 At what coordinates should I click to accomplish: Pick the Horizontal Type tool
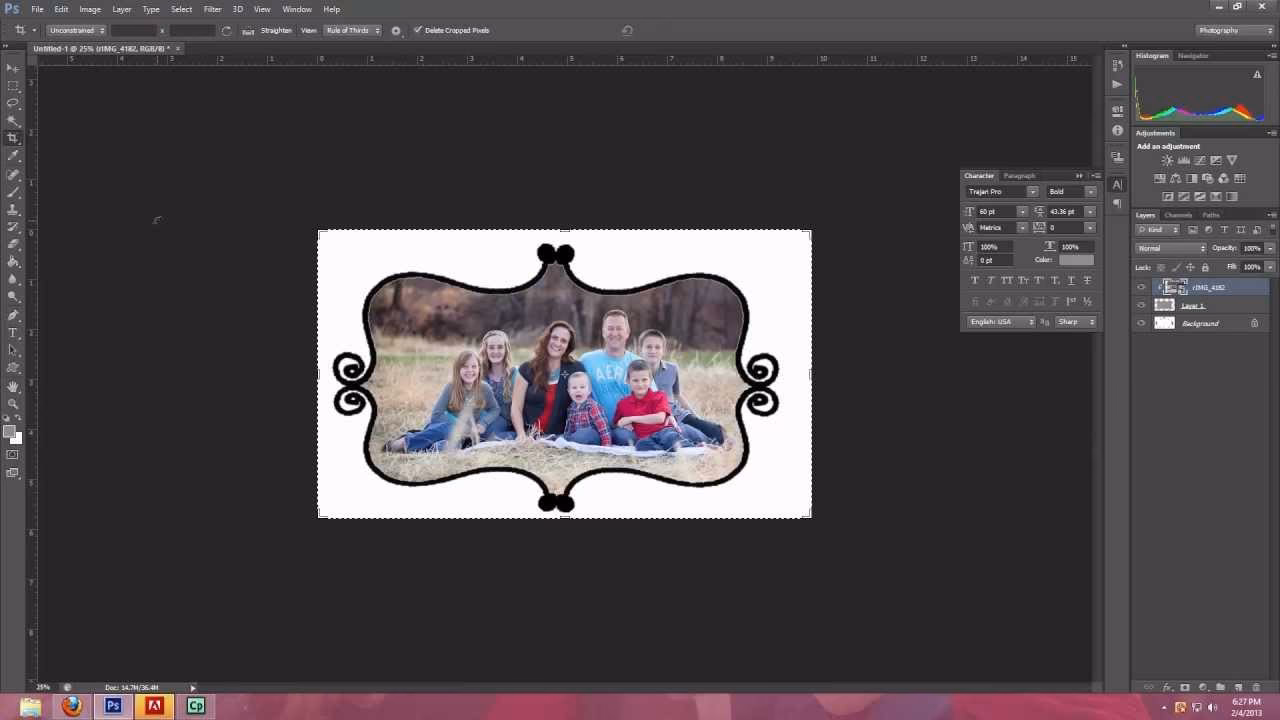(x=12, y=332)
